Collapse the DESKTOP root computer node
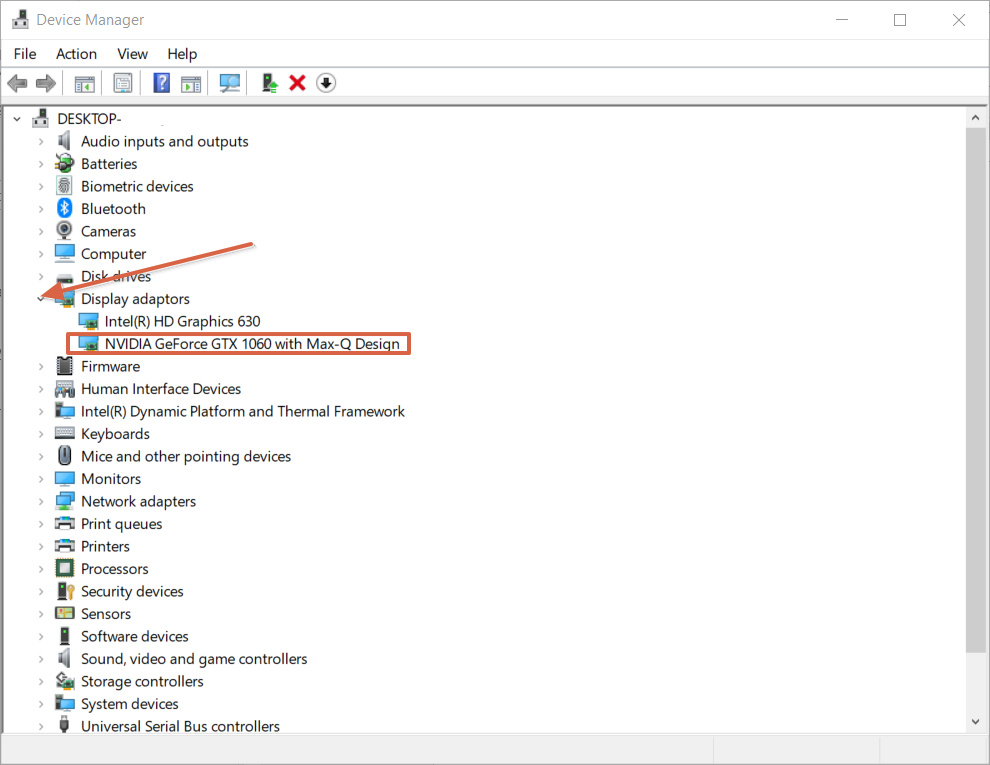The height and width of the screenshot is (765, 990). (17, 119)
